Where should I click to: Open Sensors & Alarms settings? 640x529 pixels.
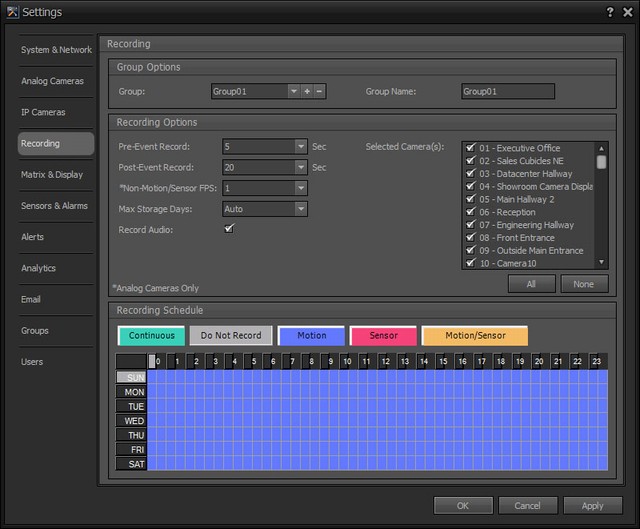56,206
